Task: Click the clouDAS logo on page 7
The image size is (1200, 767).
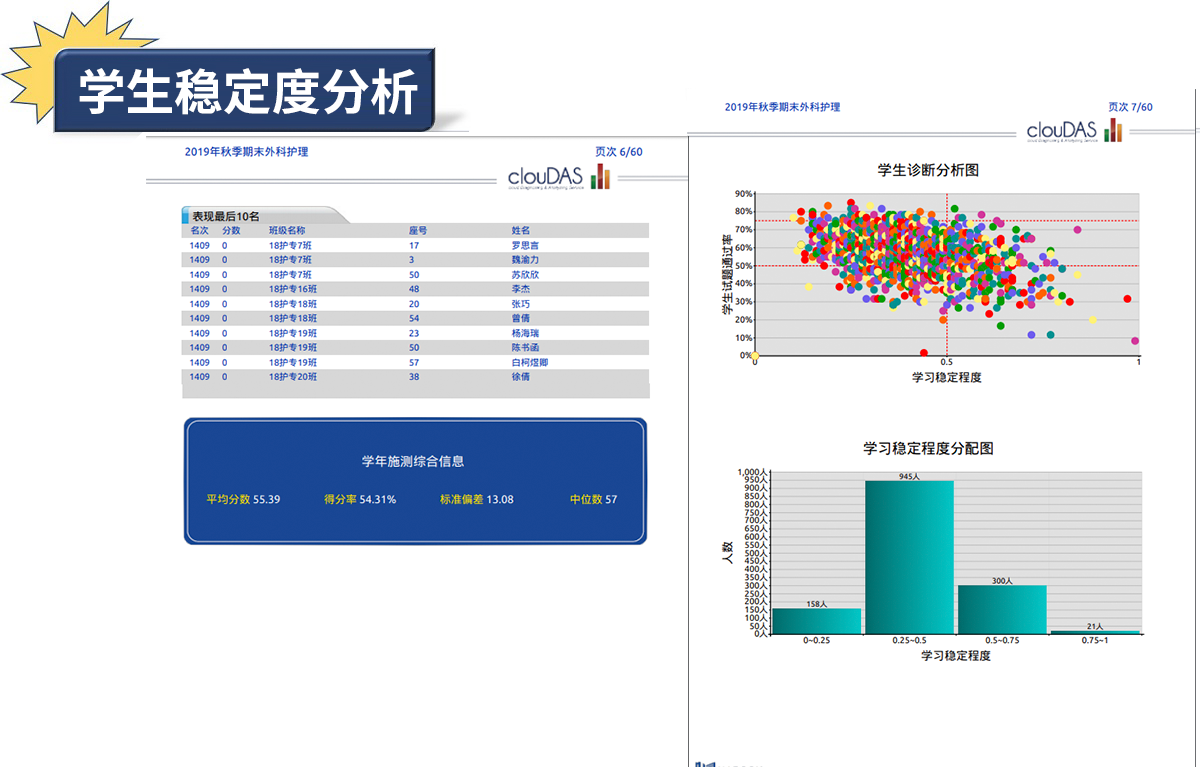Action: pos(1074,131)
